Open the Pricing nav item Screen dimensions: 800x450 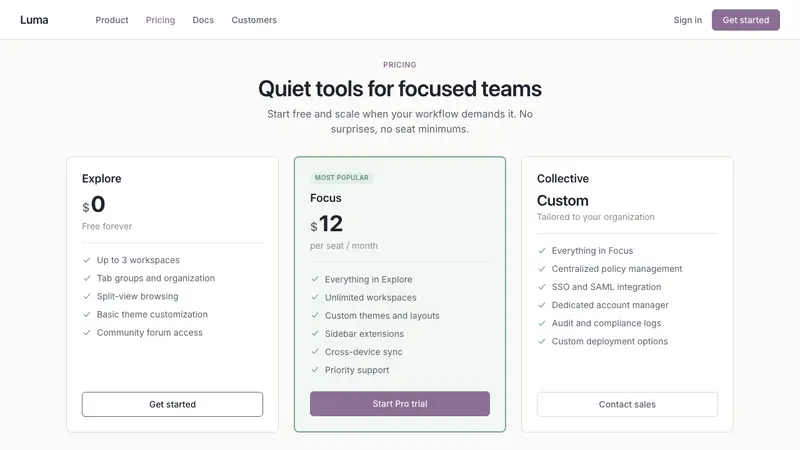tap(160, 20)
